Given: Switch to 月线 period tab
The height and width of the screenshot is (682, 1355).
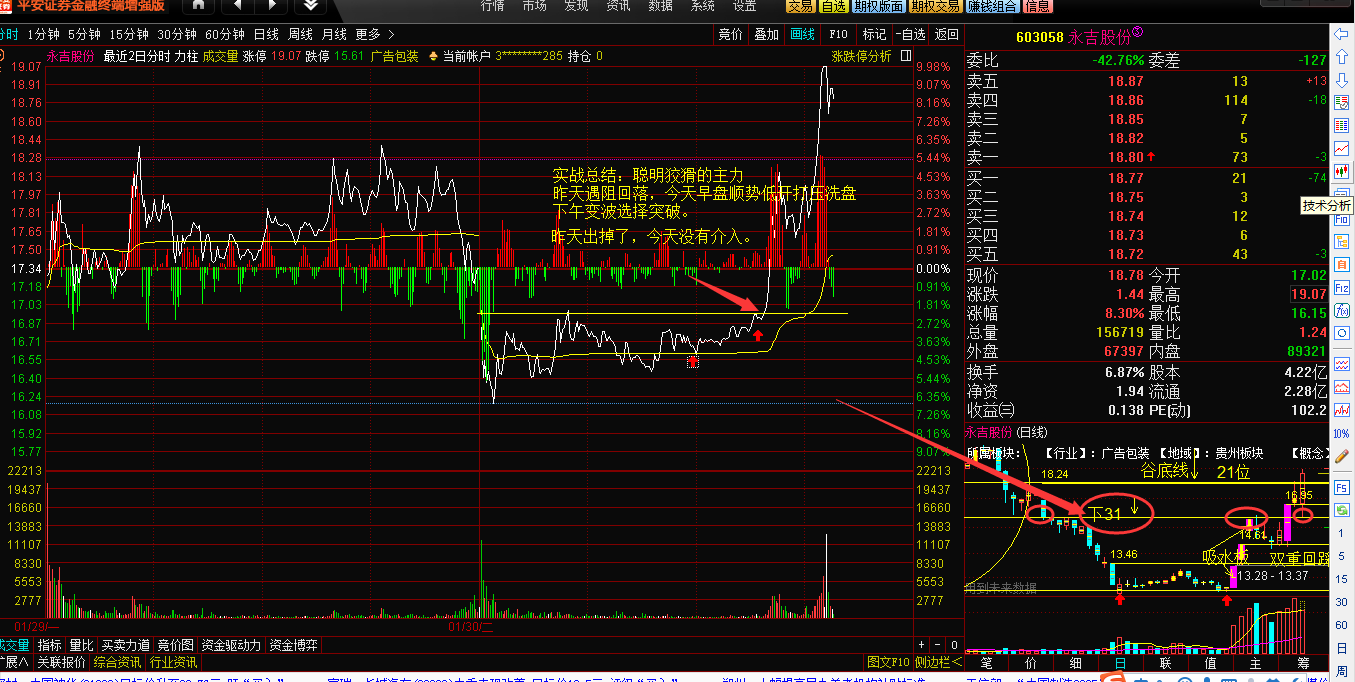Looking at the screenshot, I should tap(334, 34).
